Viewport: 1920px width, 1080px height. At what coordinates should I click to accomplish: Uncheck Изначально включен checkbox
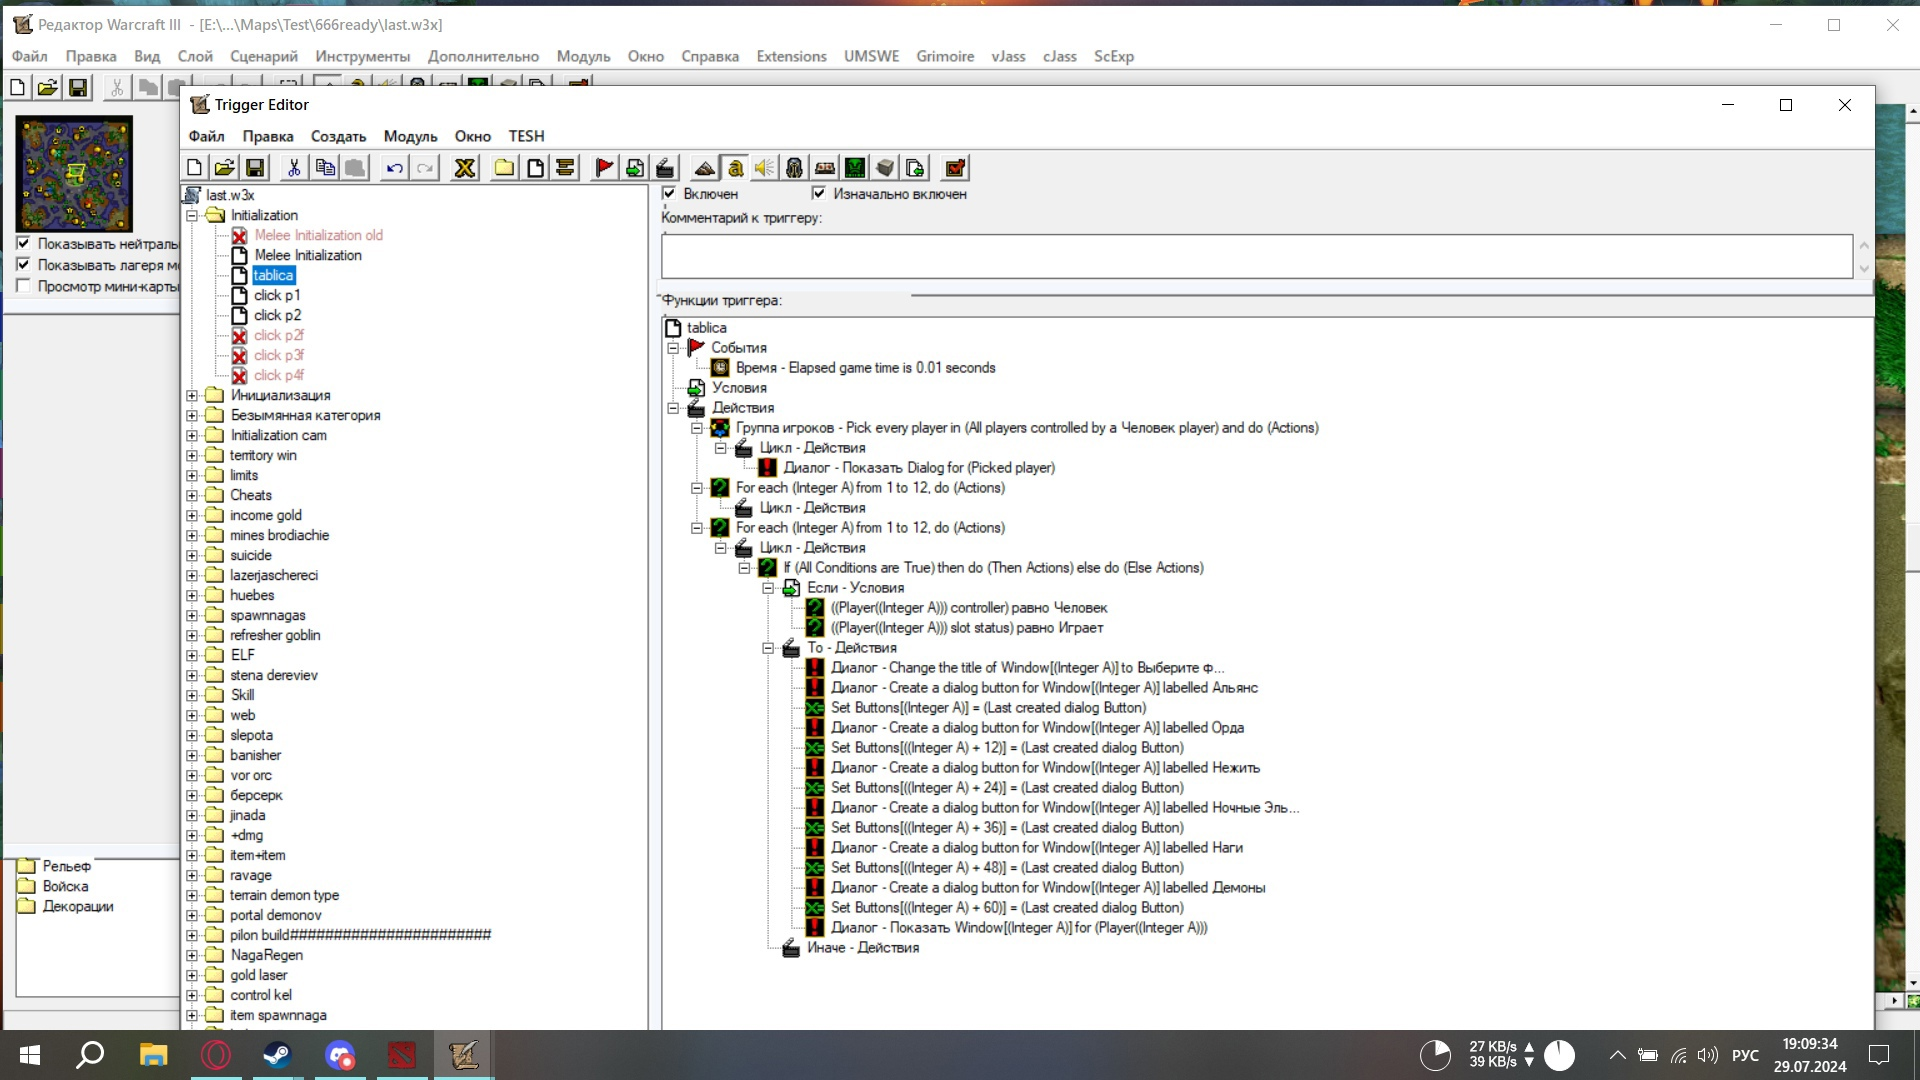pos(819,194)
